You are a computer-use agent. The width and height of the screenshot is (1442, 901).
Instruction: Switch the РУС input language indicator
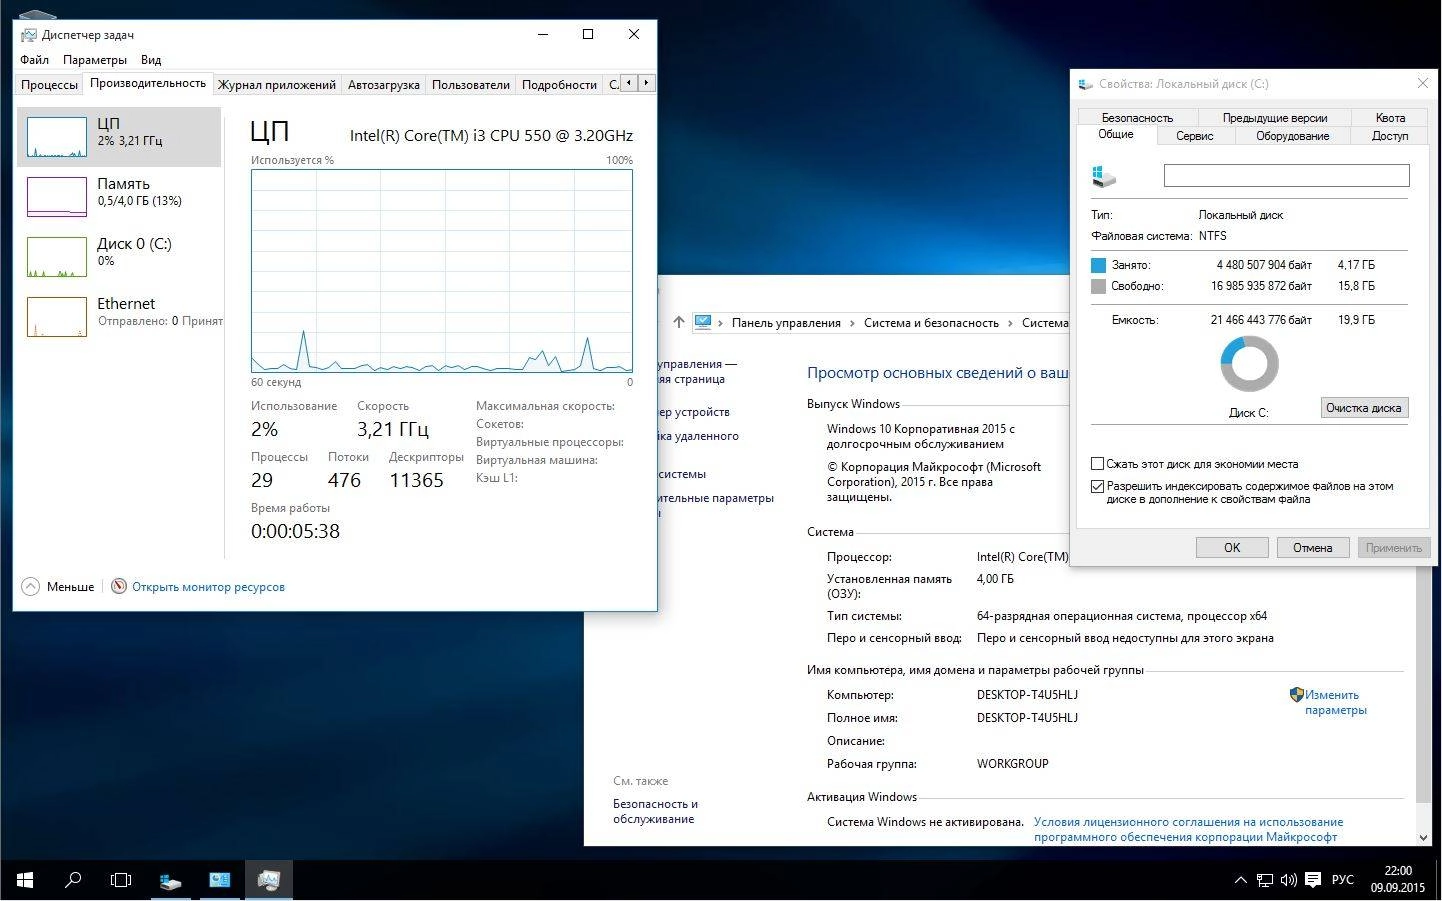tap(1343, 880)
